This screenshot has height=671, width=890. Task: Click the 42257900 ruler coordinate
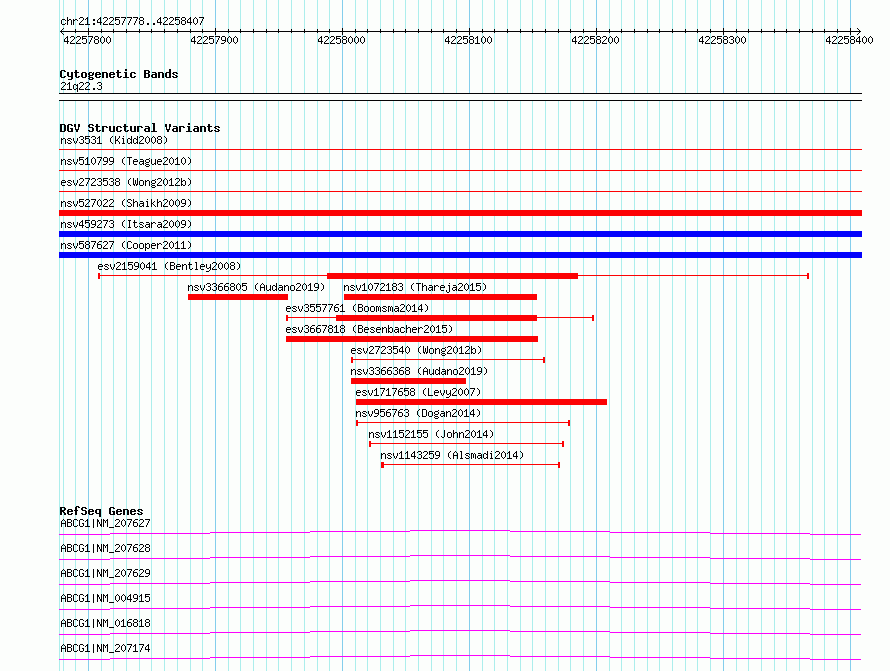[215, 40]
